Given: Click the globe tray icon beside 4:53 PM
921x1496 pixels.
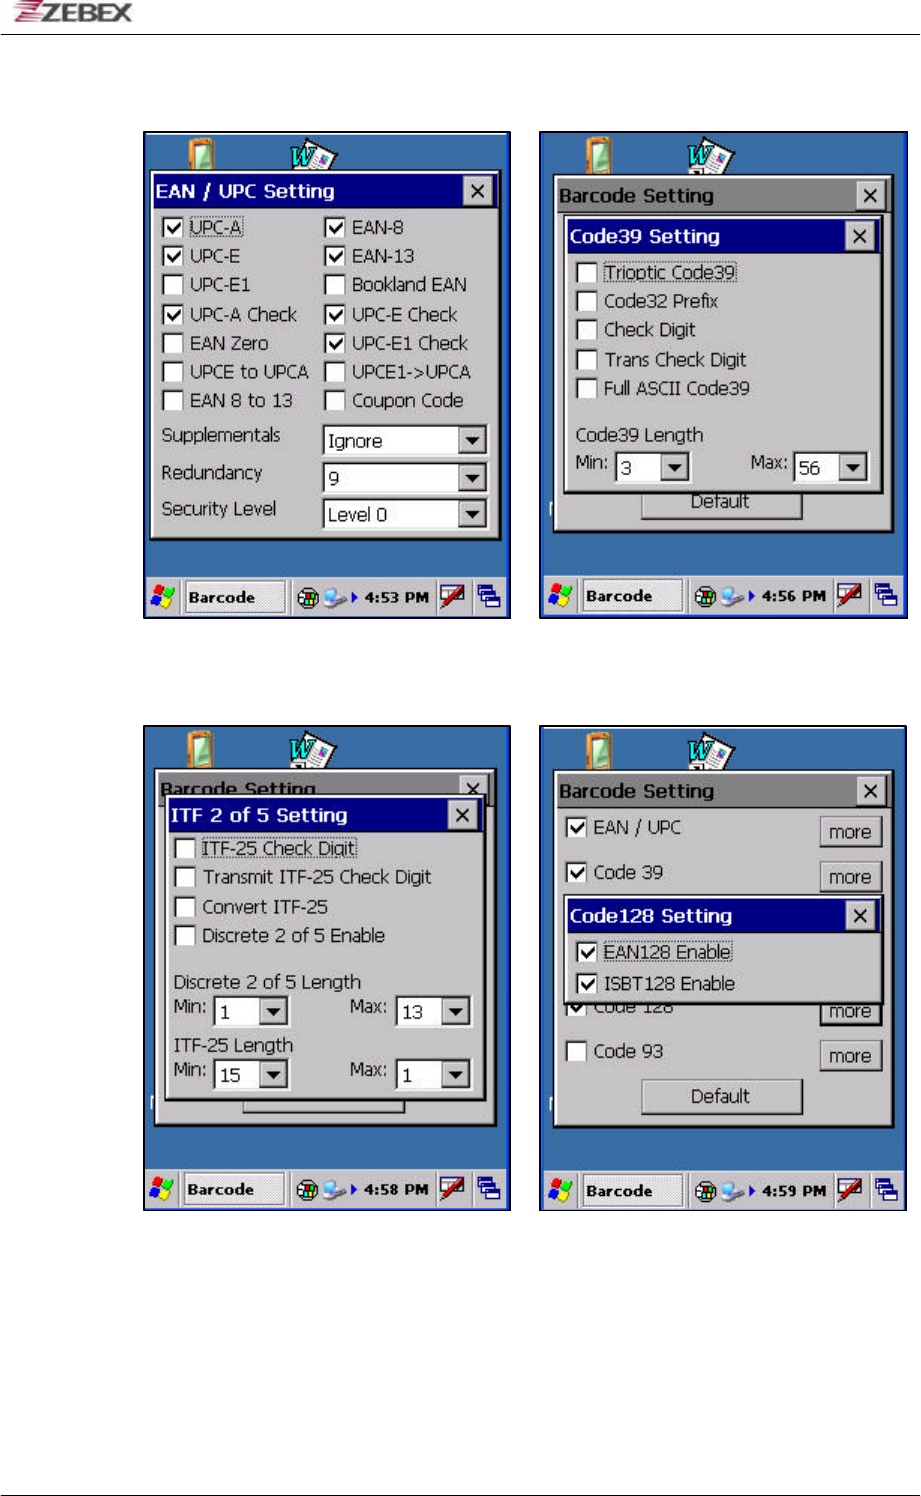Looking at the screenshot, I should coord(308,597).
